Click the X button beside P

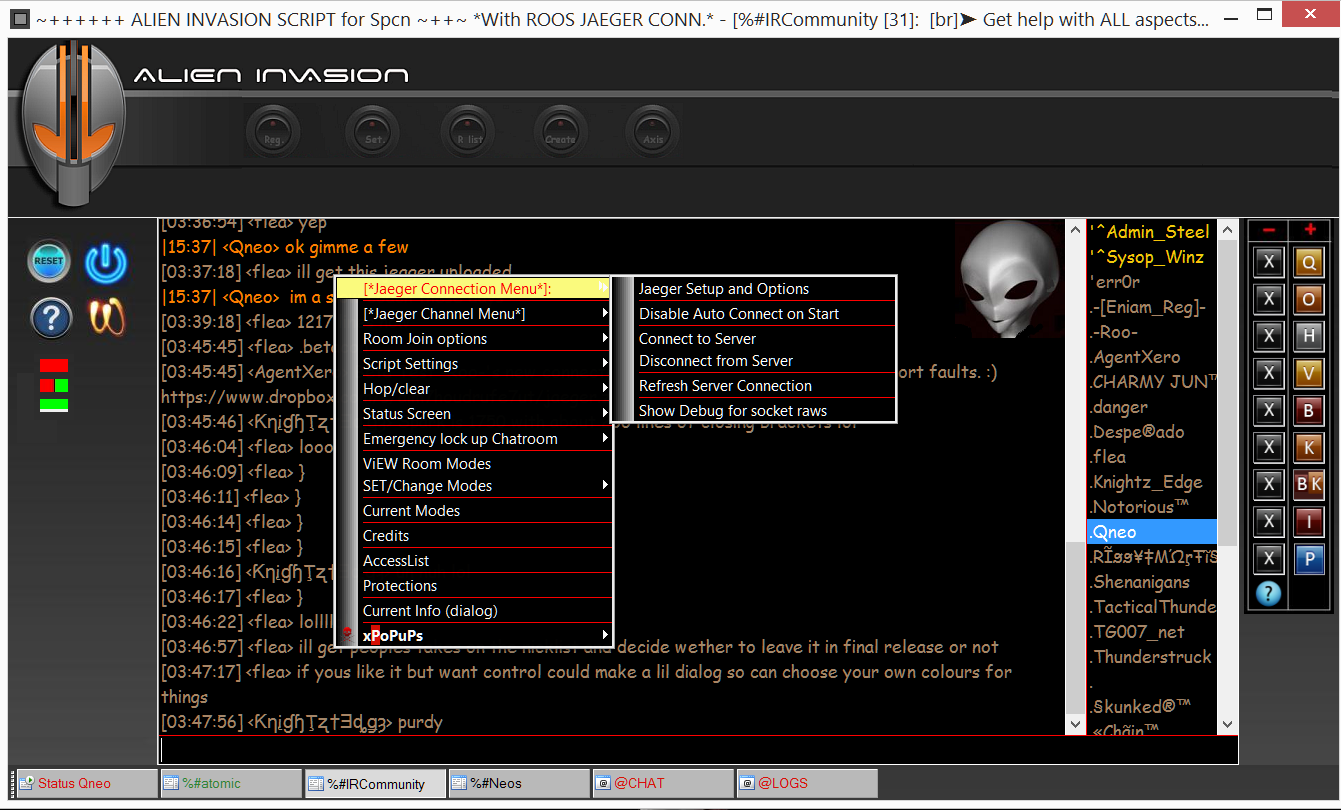[1269, 558]
